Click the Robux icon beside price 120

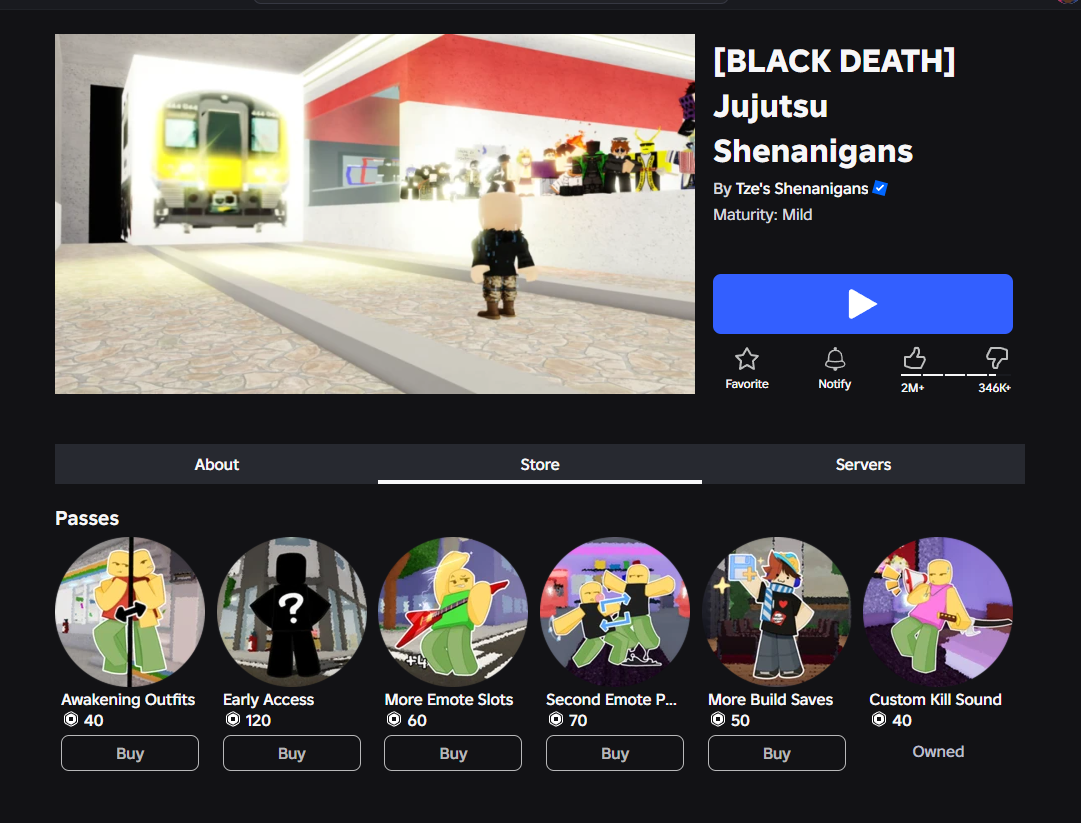click(233, 720)
